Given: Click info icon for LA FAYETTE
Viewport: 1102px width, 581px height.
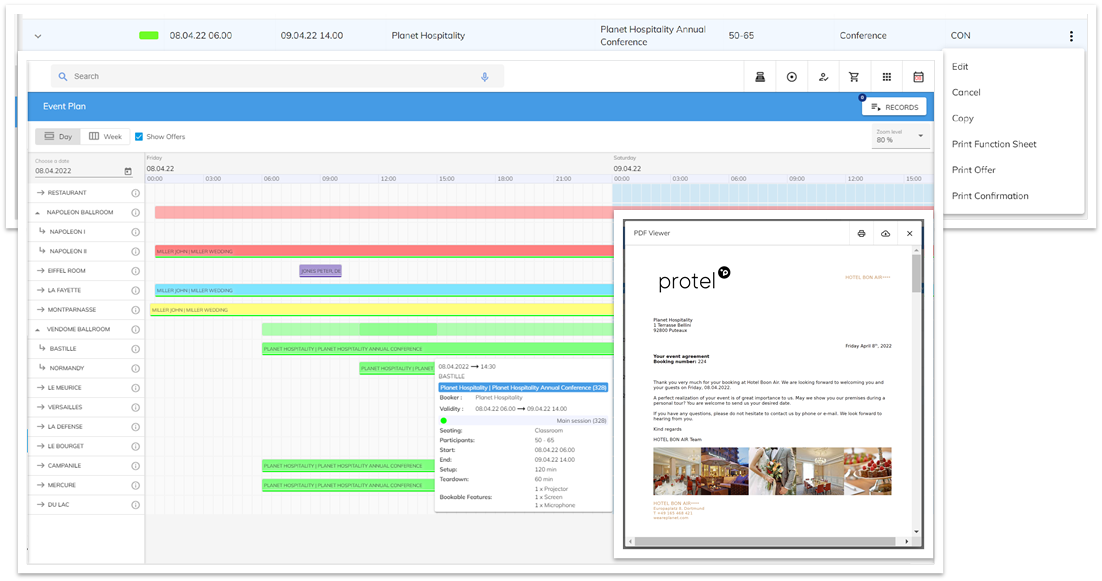Looking at the screenshot, I should click(136, 290).
